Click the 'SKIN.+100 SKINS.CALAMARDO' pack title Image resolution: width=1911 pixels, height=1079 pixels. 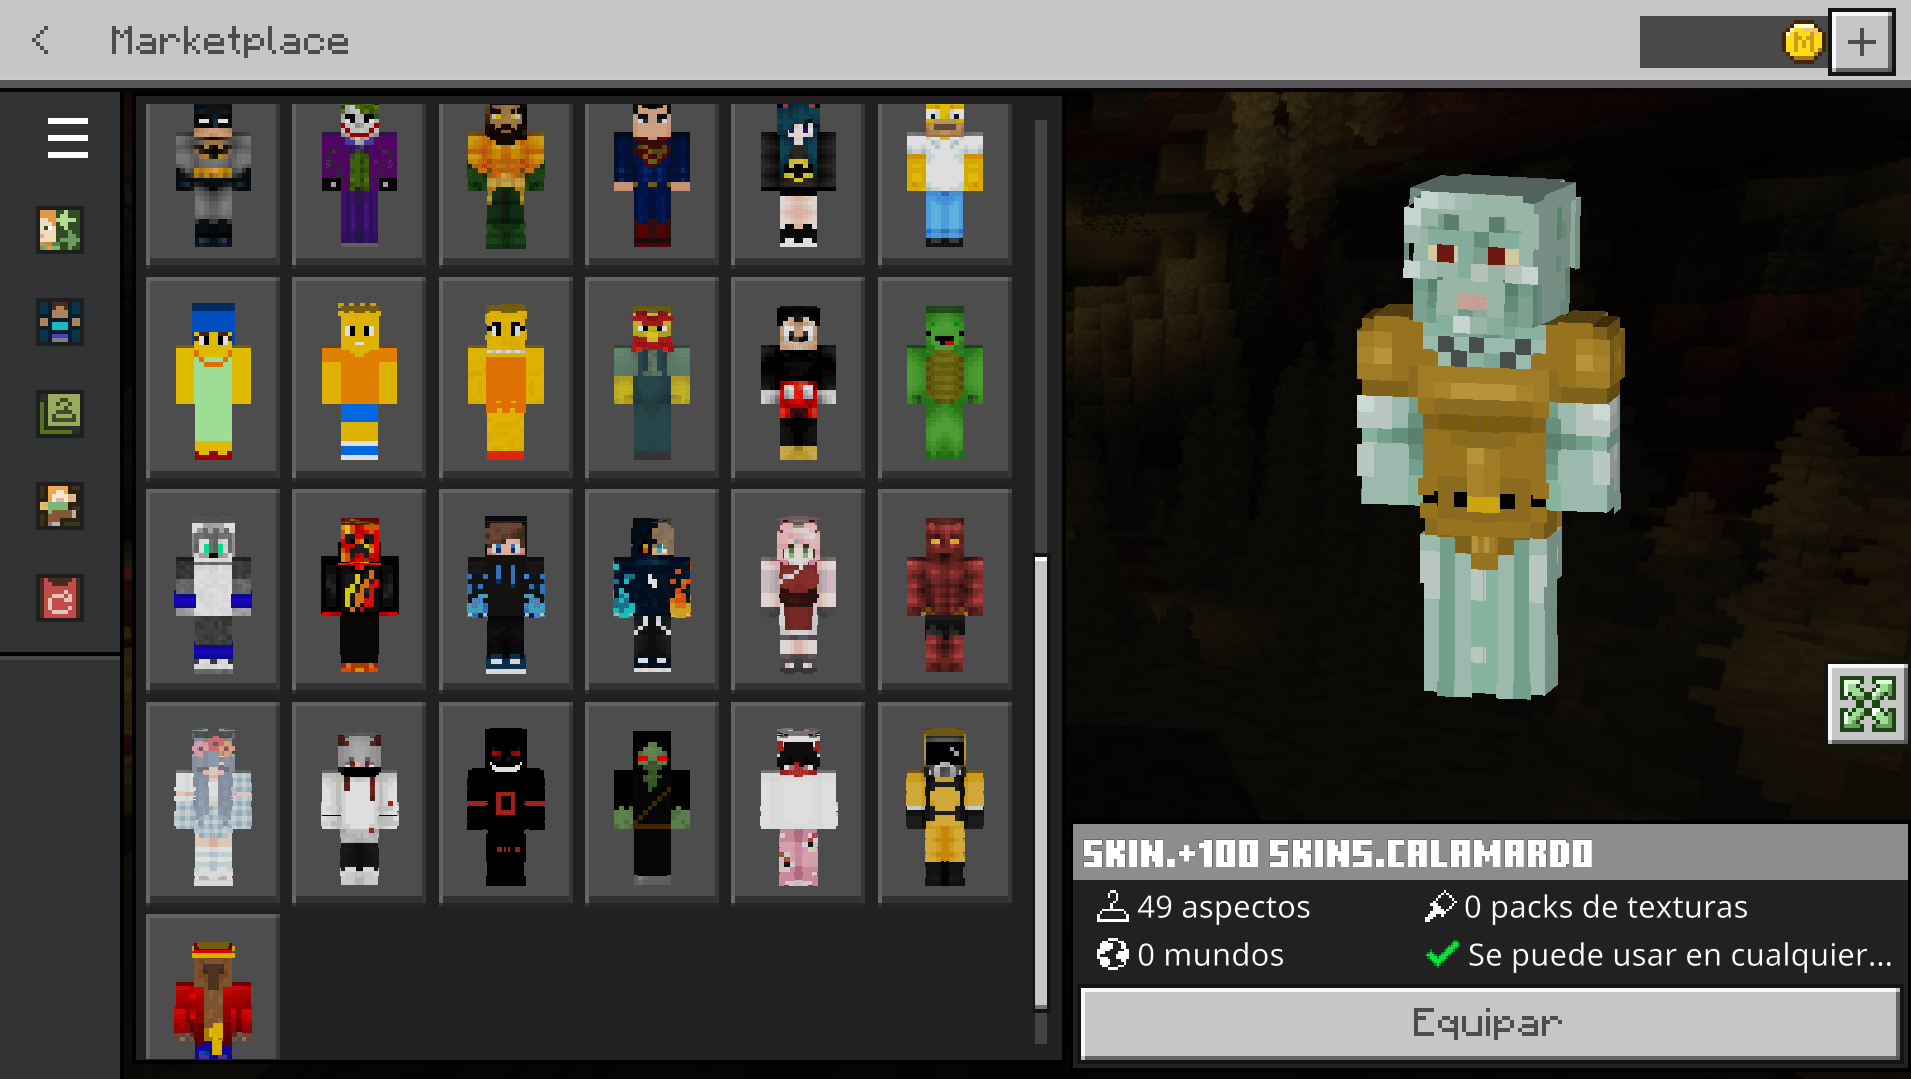pyautogui.click(x=1338, y=853)
